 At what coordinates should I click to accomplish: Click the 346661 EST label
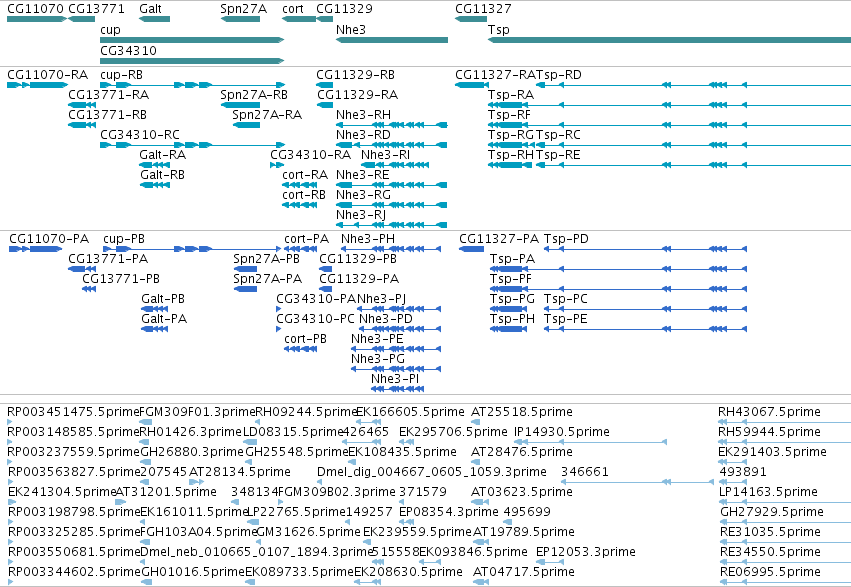tap(585, 472)
